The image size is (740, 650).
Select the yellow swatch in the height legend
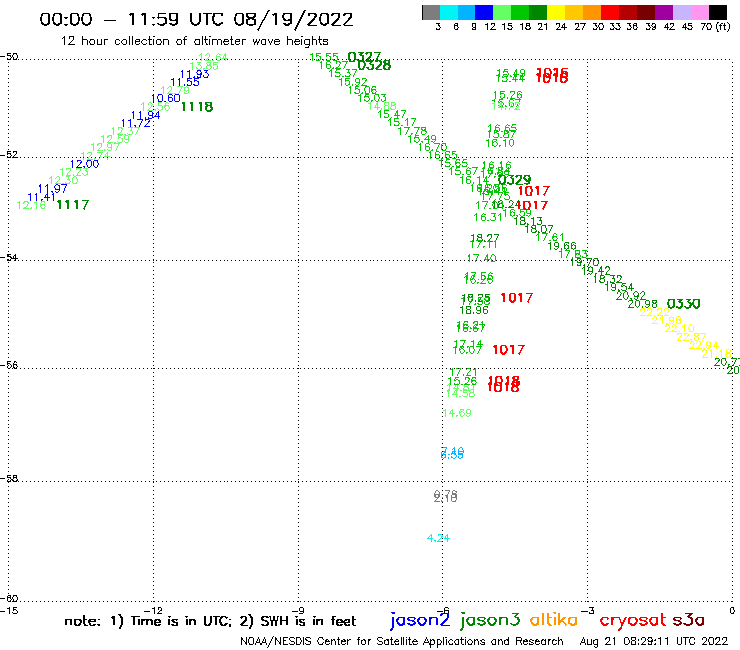(556, 12)
